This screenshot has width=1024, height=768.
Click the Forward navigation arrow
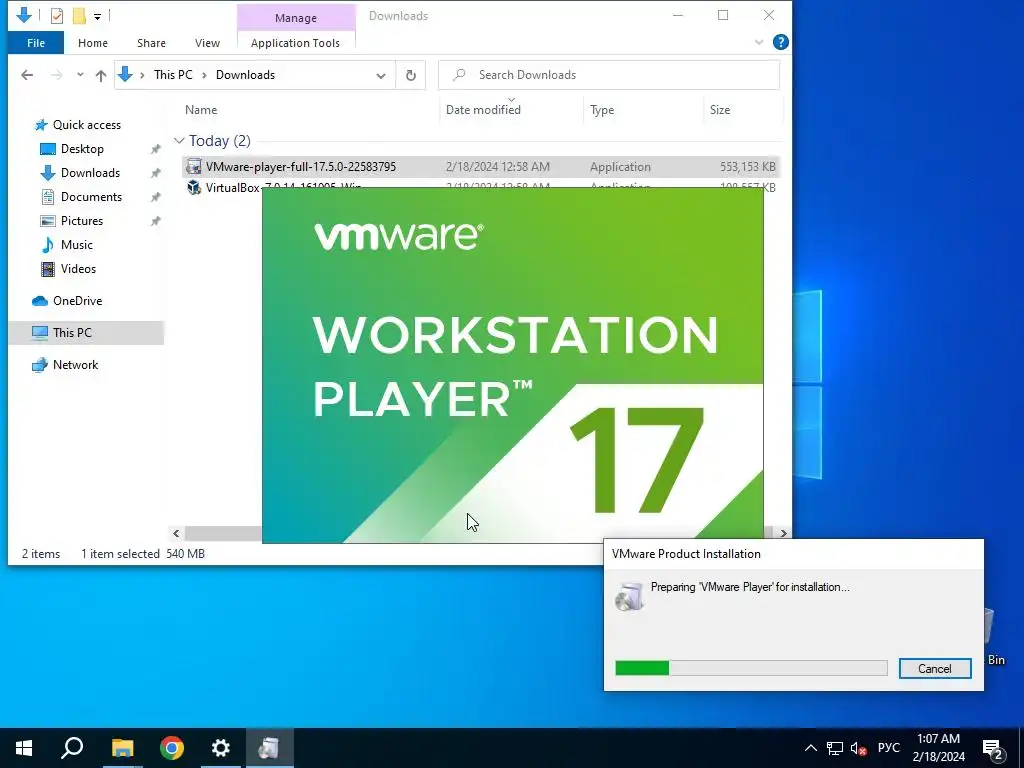(57, 75)
